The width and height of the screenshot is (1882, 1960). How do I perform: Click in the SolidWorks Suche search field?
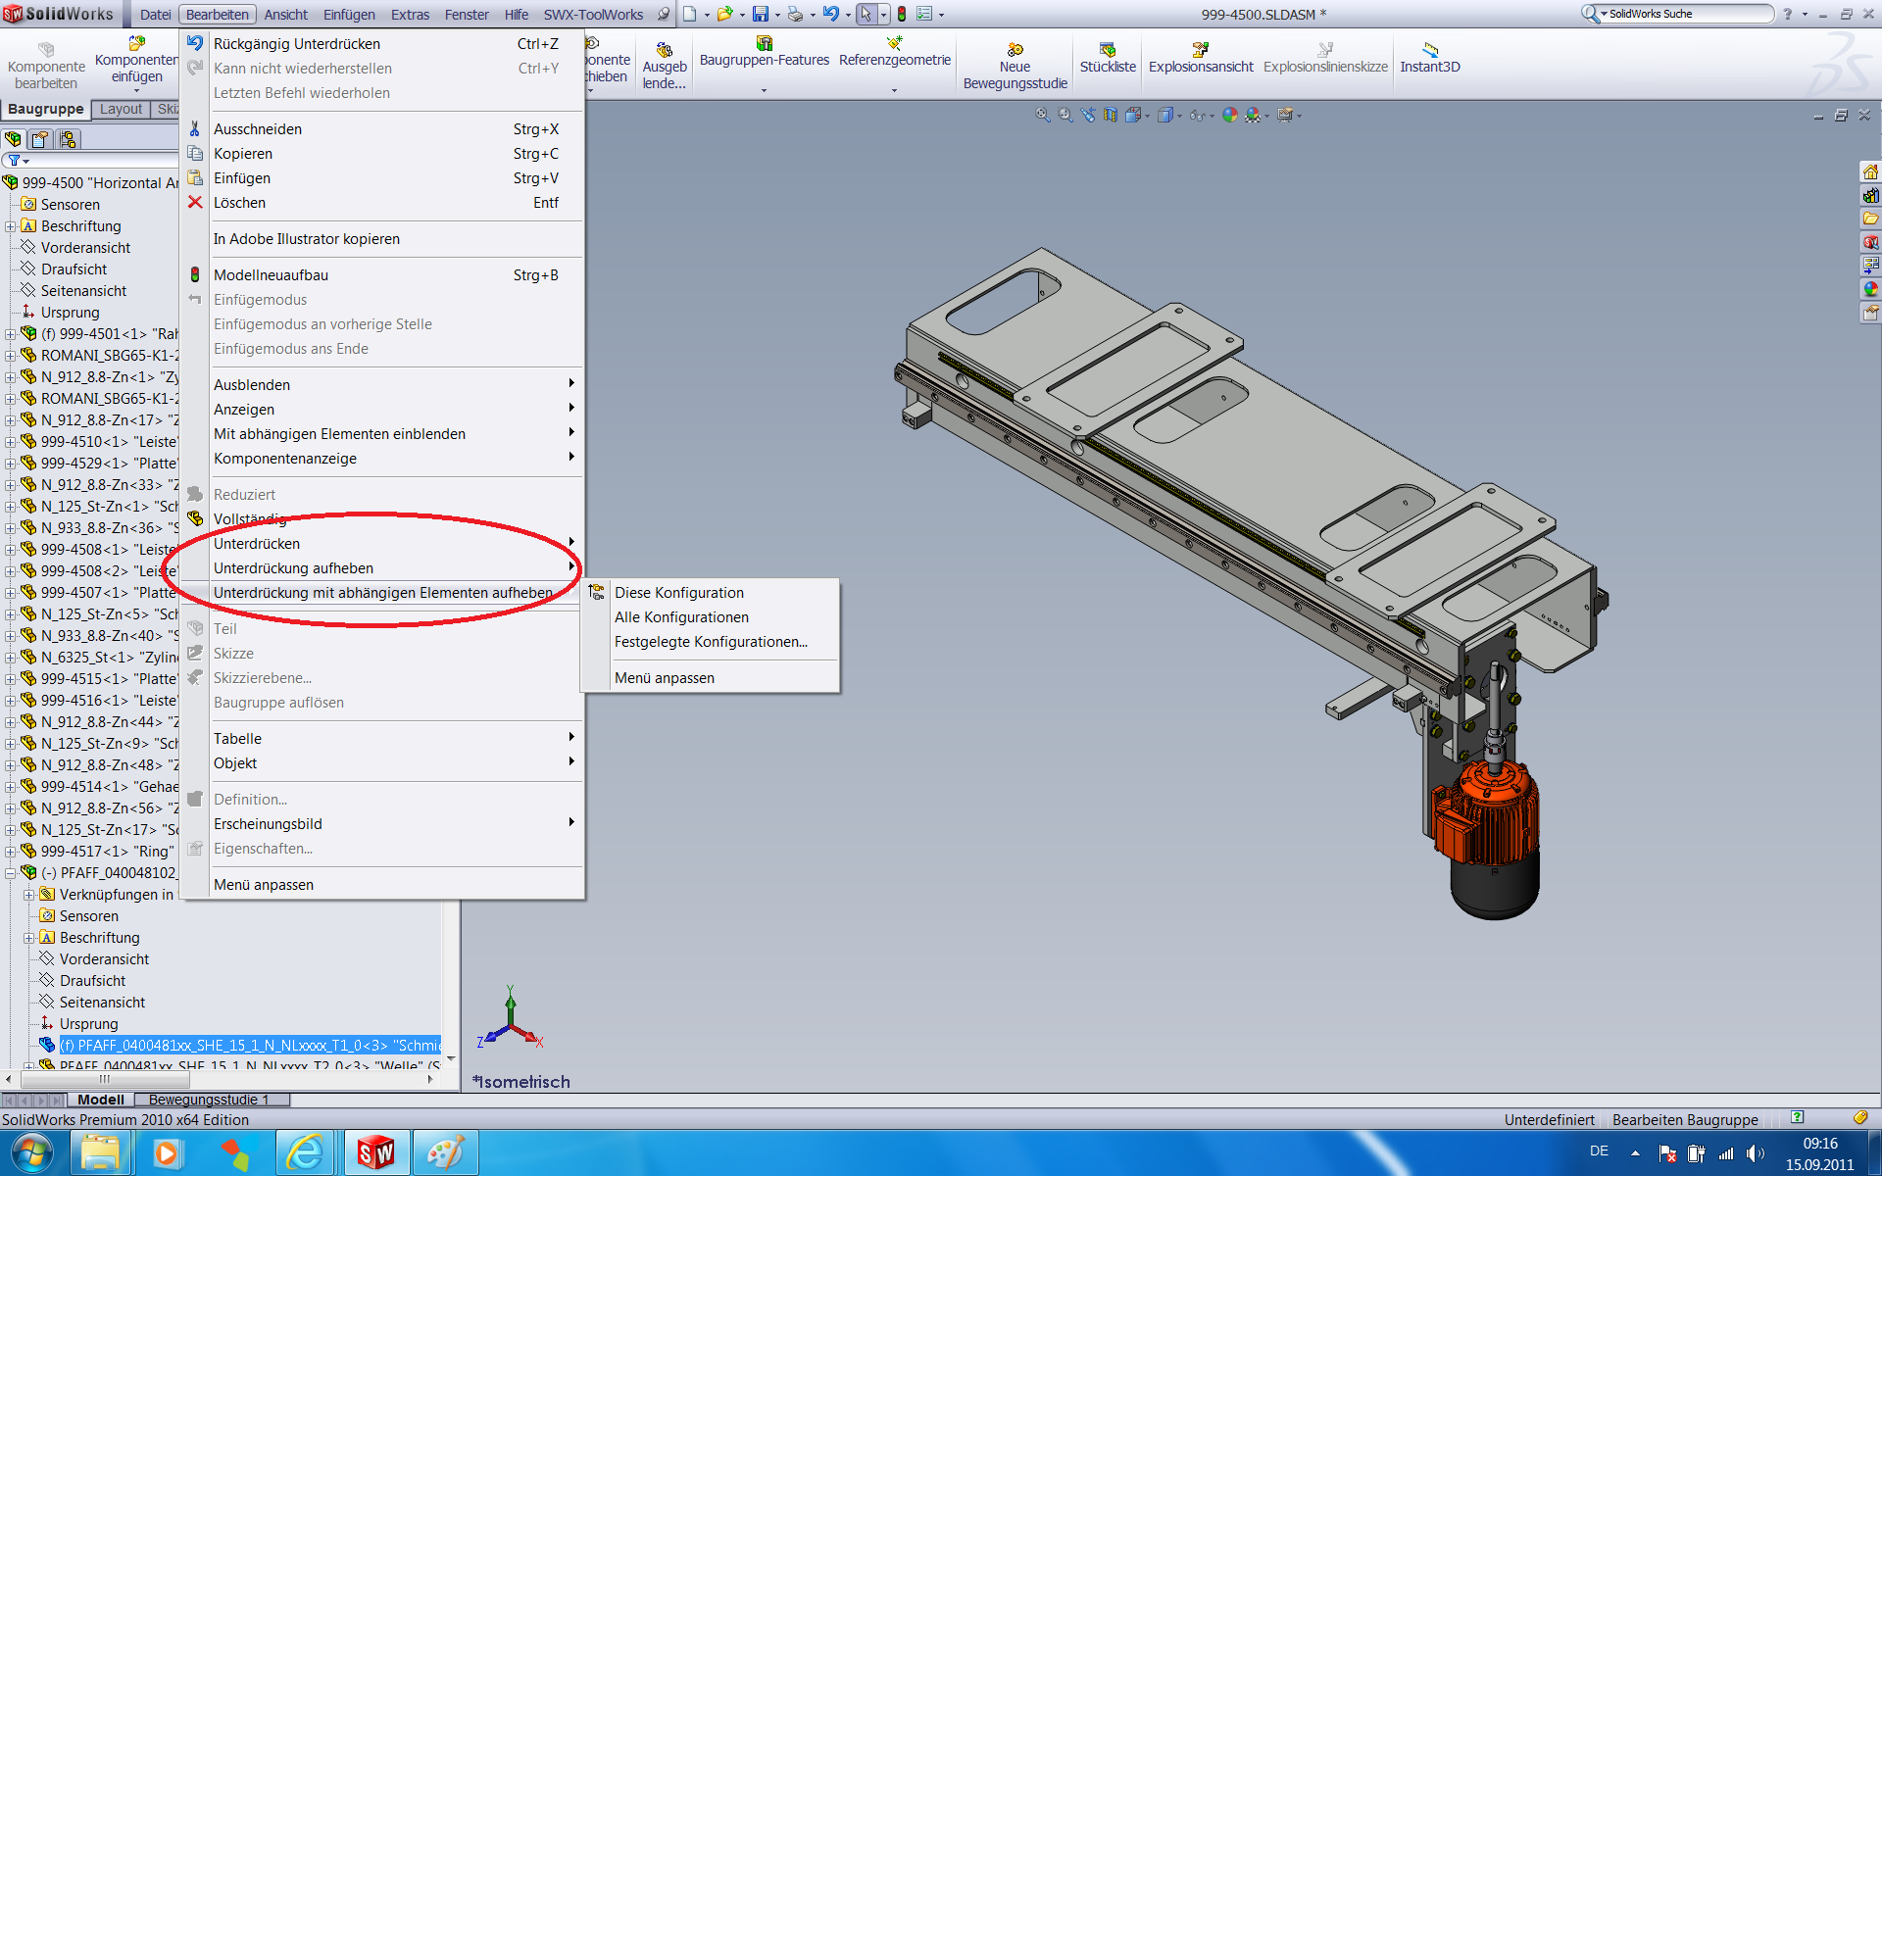coord(1690,14)
